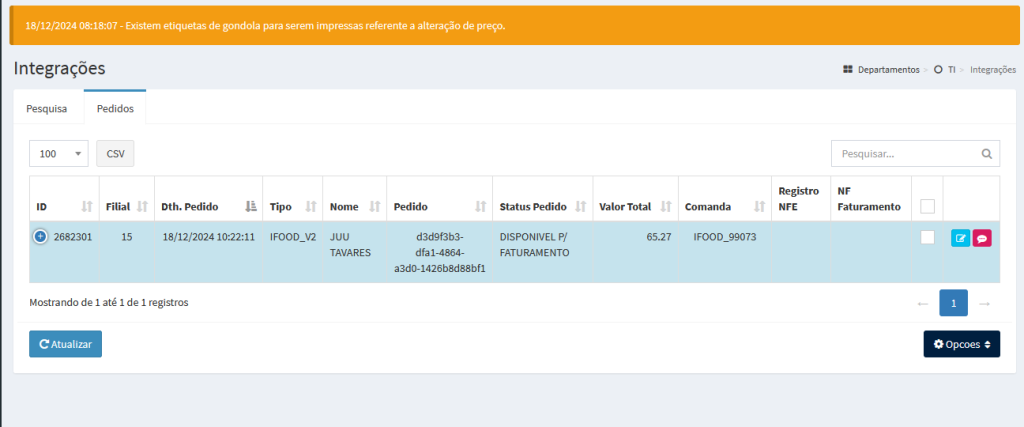The image size is (1024, 427).
Task: Click the Atualizar refresh button
Action: click(x=65, y=344)
